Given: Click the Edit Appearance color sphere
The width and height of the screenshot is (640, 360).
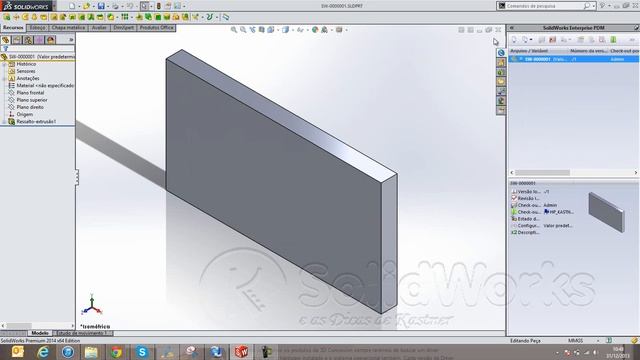Looking at the screenshot, I should click(x=315, y=30).
